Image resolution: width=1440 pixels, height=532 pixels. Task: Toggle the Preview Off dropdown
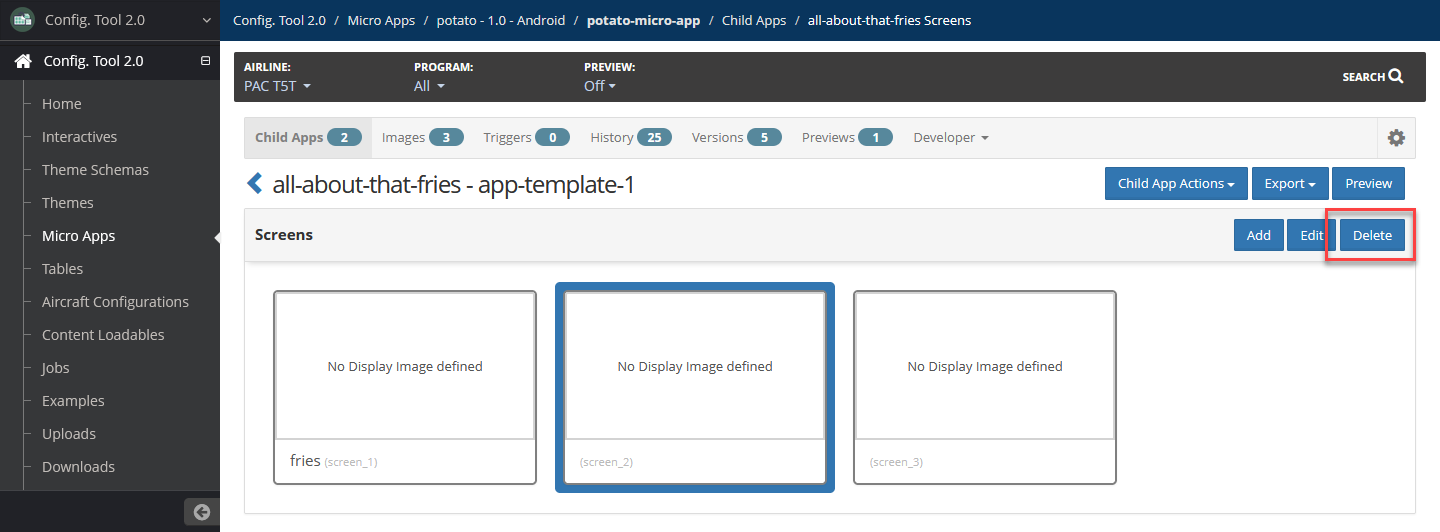[600, 86]
